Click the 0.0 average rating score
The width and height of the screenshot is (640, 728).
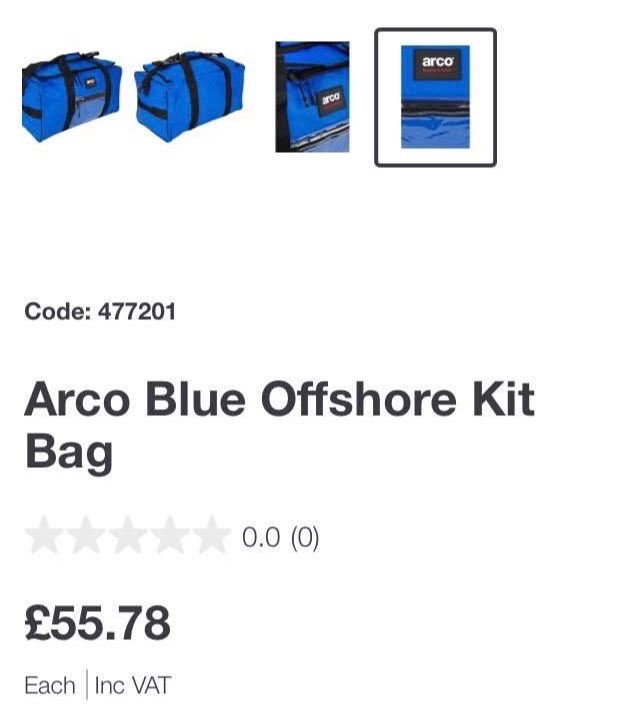[261, 538]
